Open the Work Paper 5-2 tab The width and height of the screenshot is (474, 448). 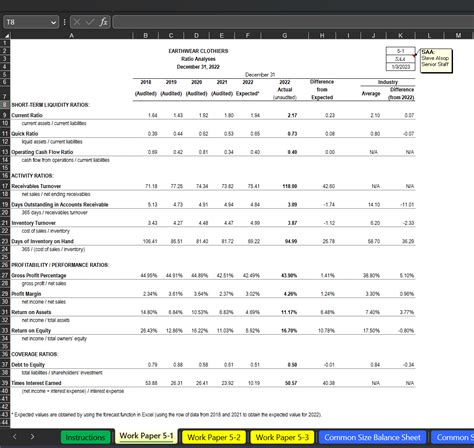pos(214,437)
